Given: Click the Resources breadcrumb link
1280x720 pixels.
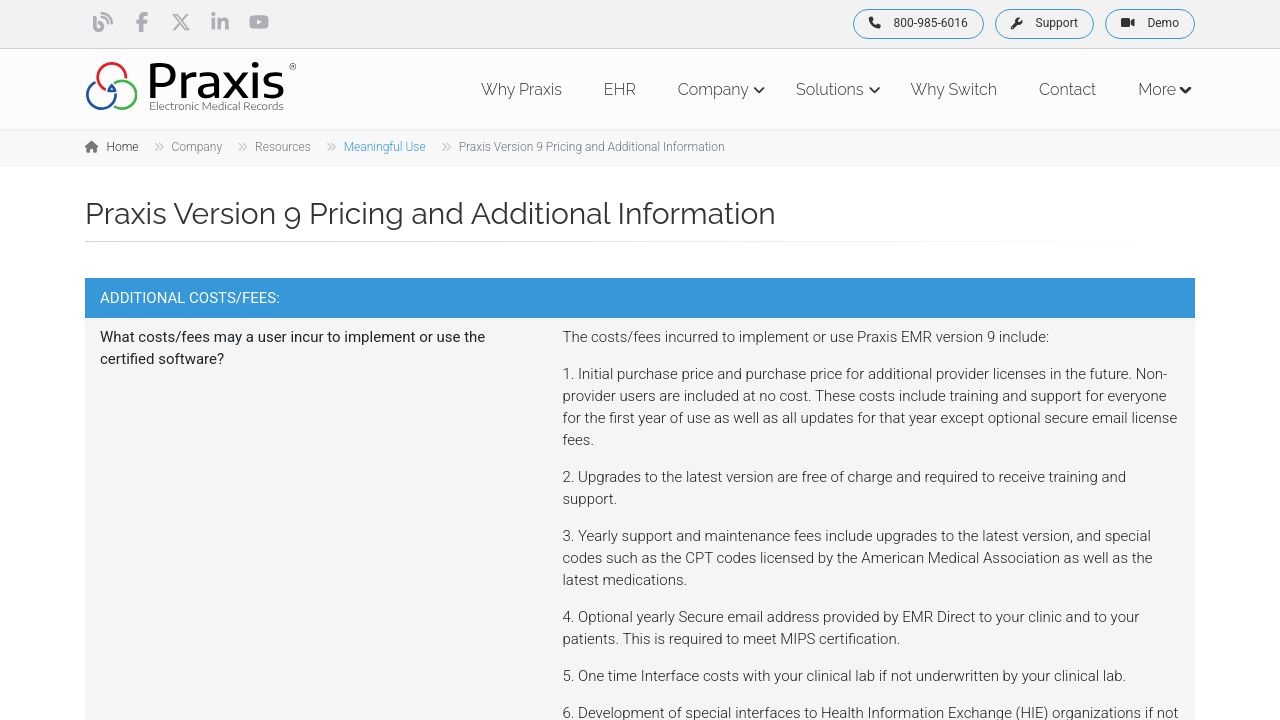Looking at the screenshot, I should coord(282,147).
